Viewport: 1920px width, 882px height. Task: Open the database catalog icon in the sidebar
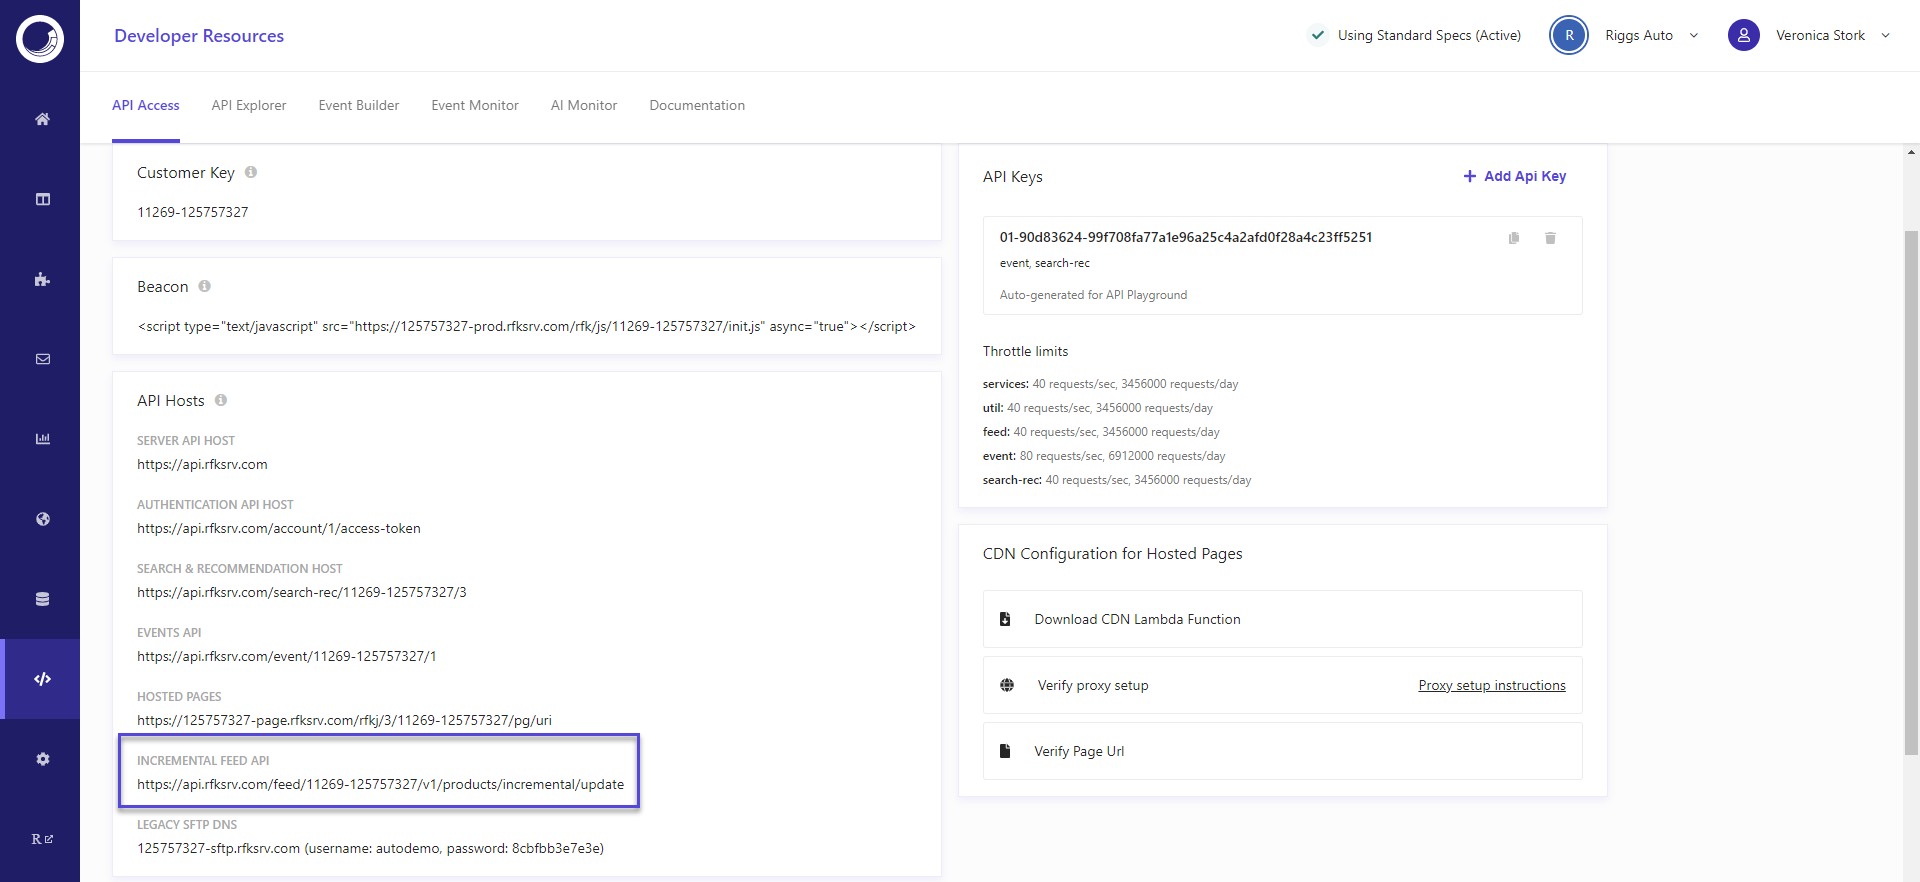pos(42,599)
